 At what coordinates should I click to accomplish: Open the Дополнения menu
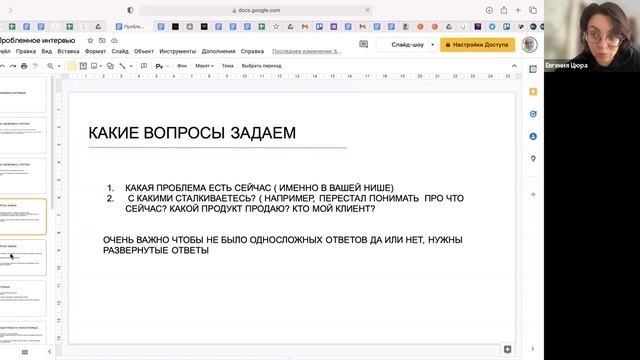pyautogui.click(x=218, y=51)
